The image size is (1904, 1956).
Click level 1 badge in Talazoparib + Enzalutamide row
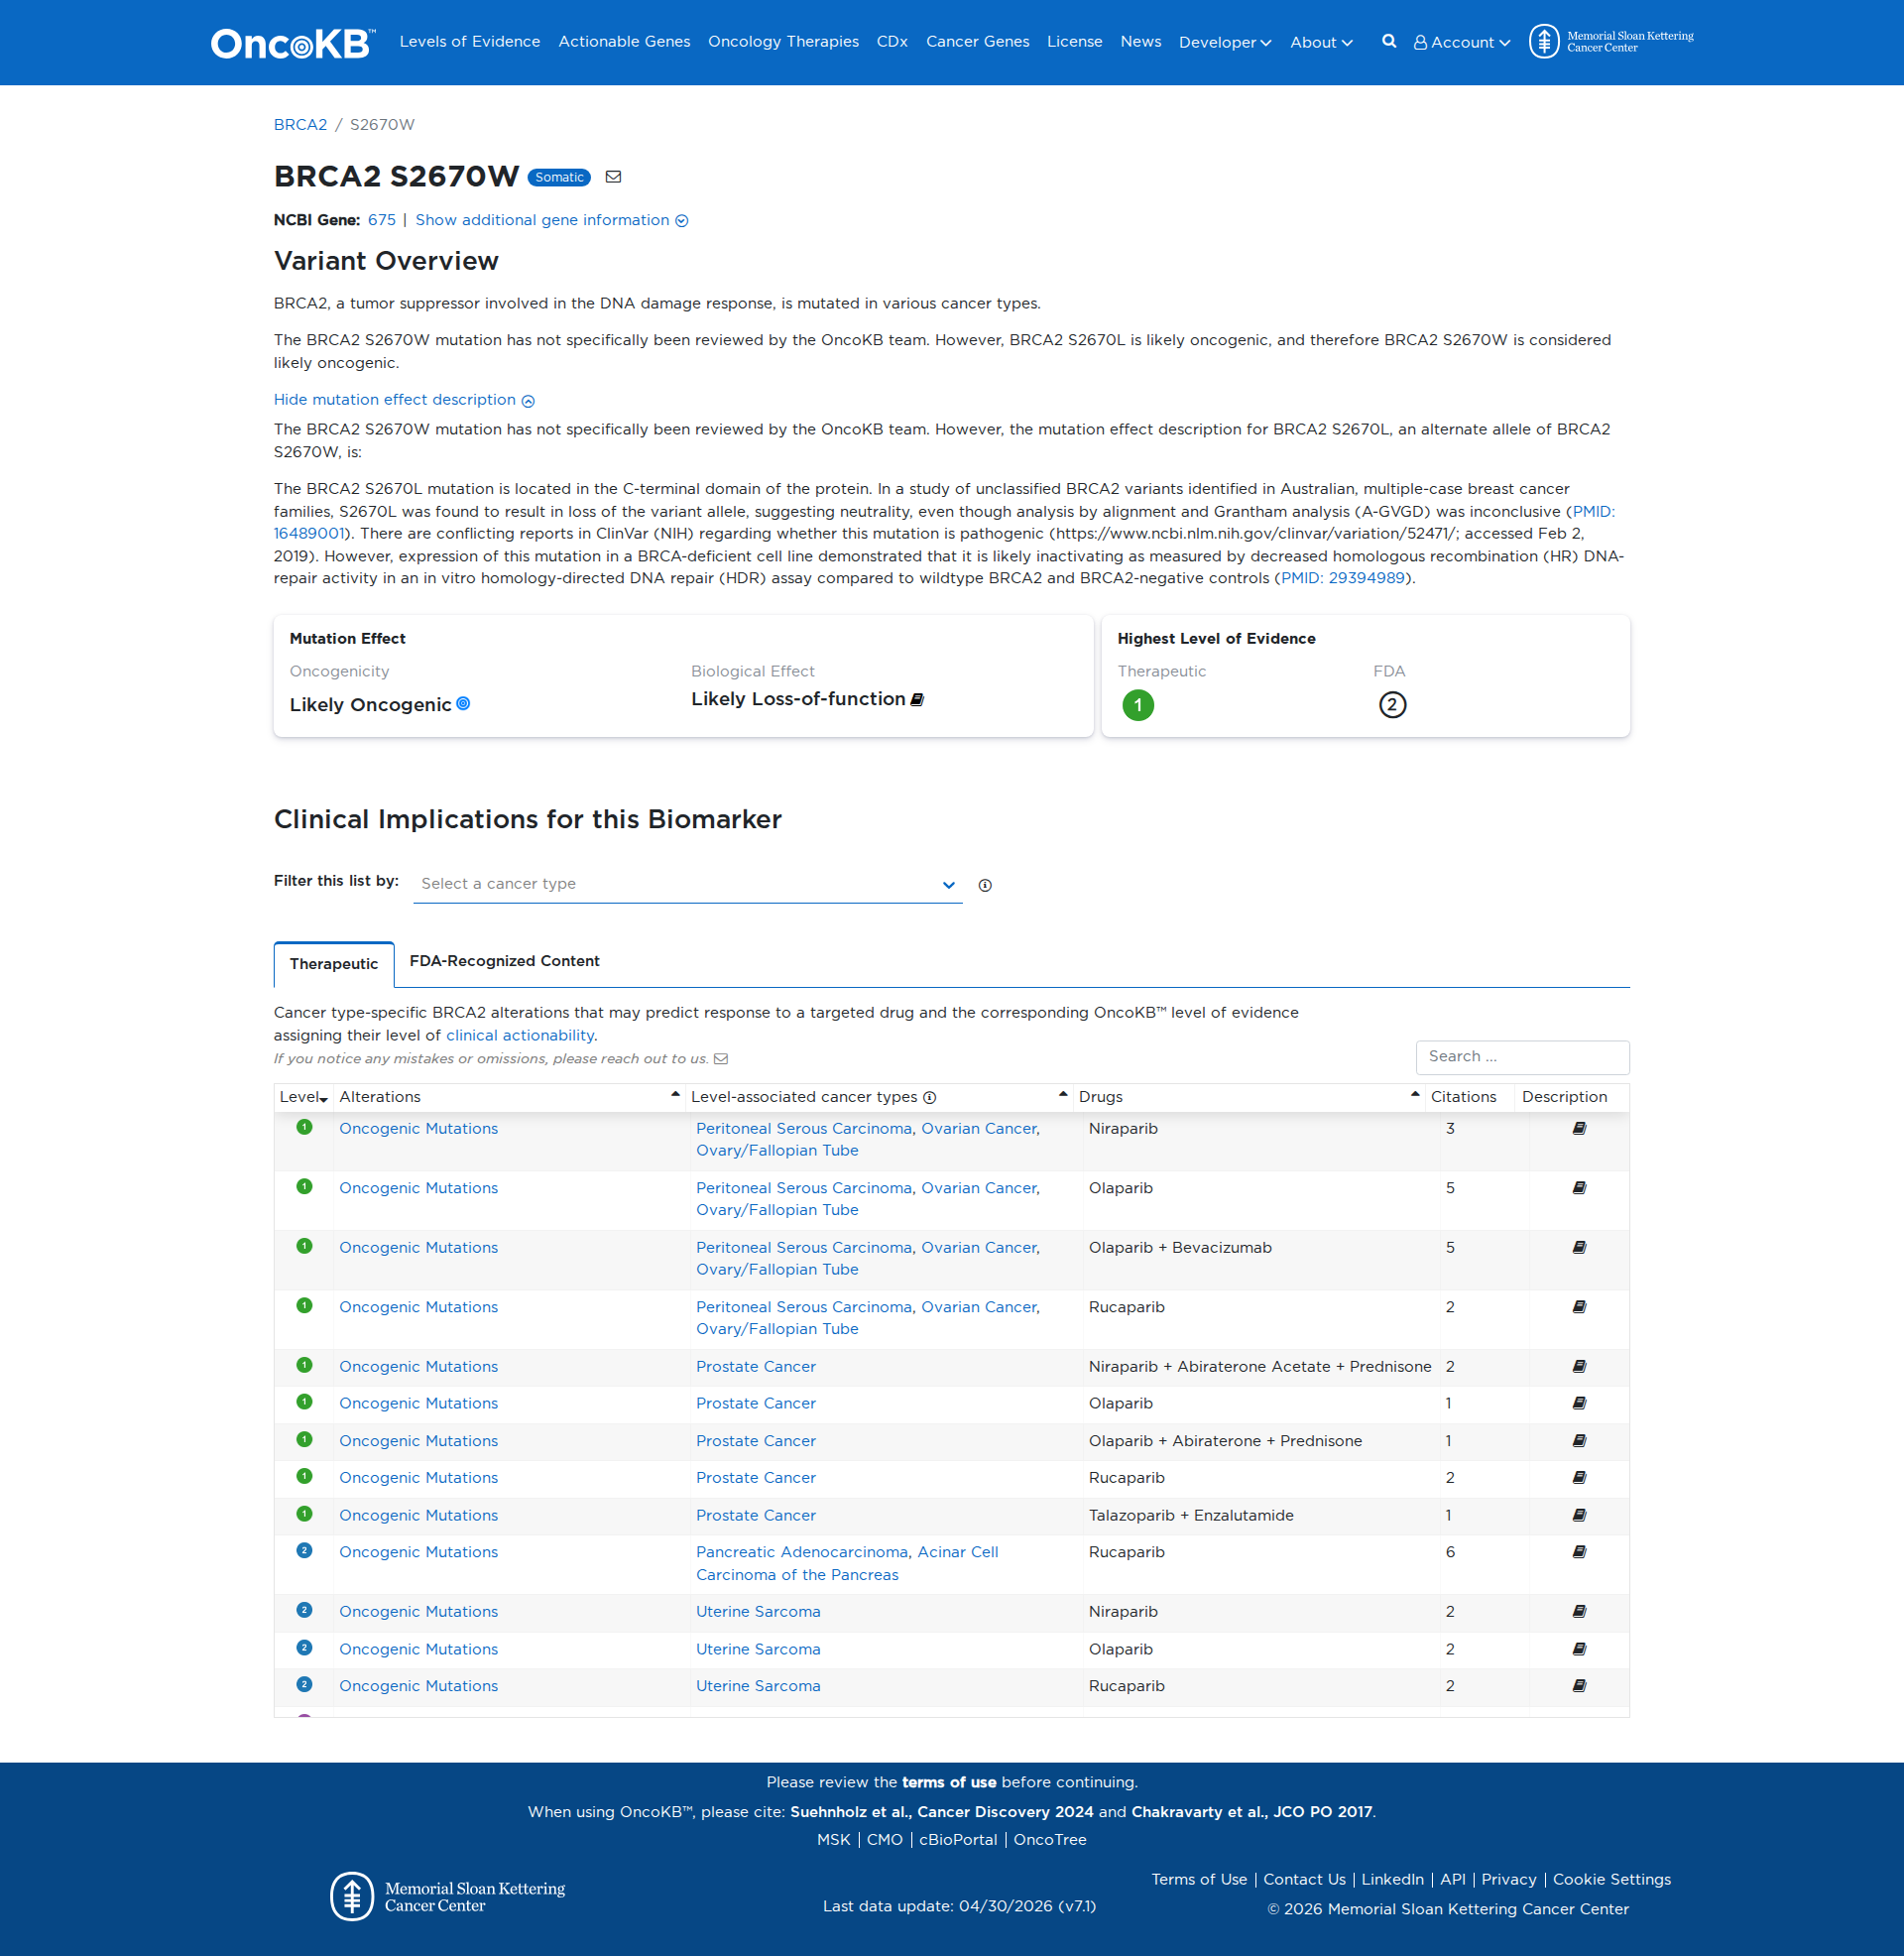tap(305, 1514)
